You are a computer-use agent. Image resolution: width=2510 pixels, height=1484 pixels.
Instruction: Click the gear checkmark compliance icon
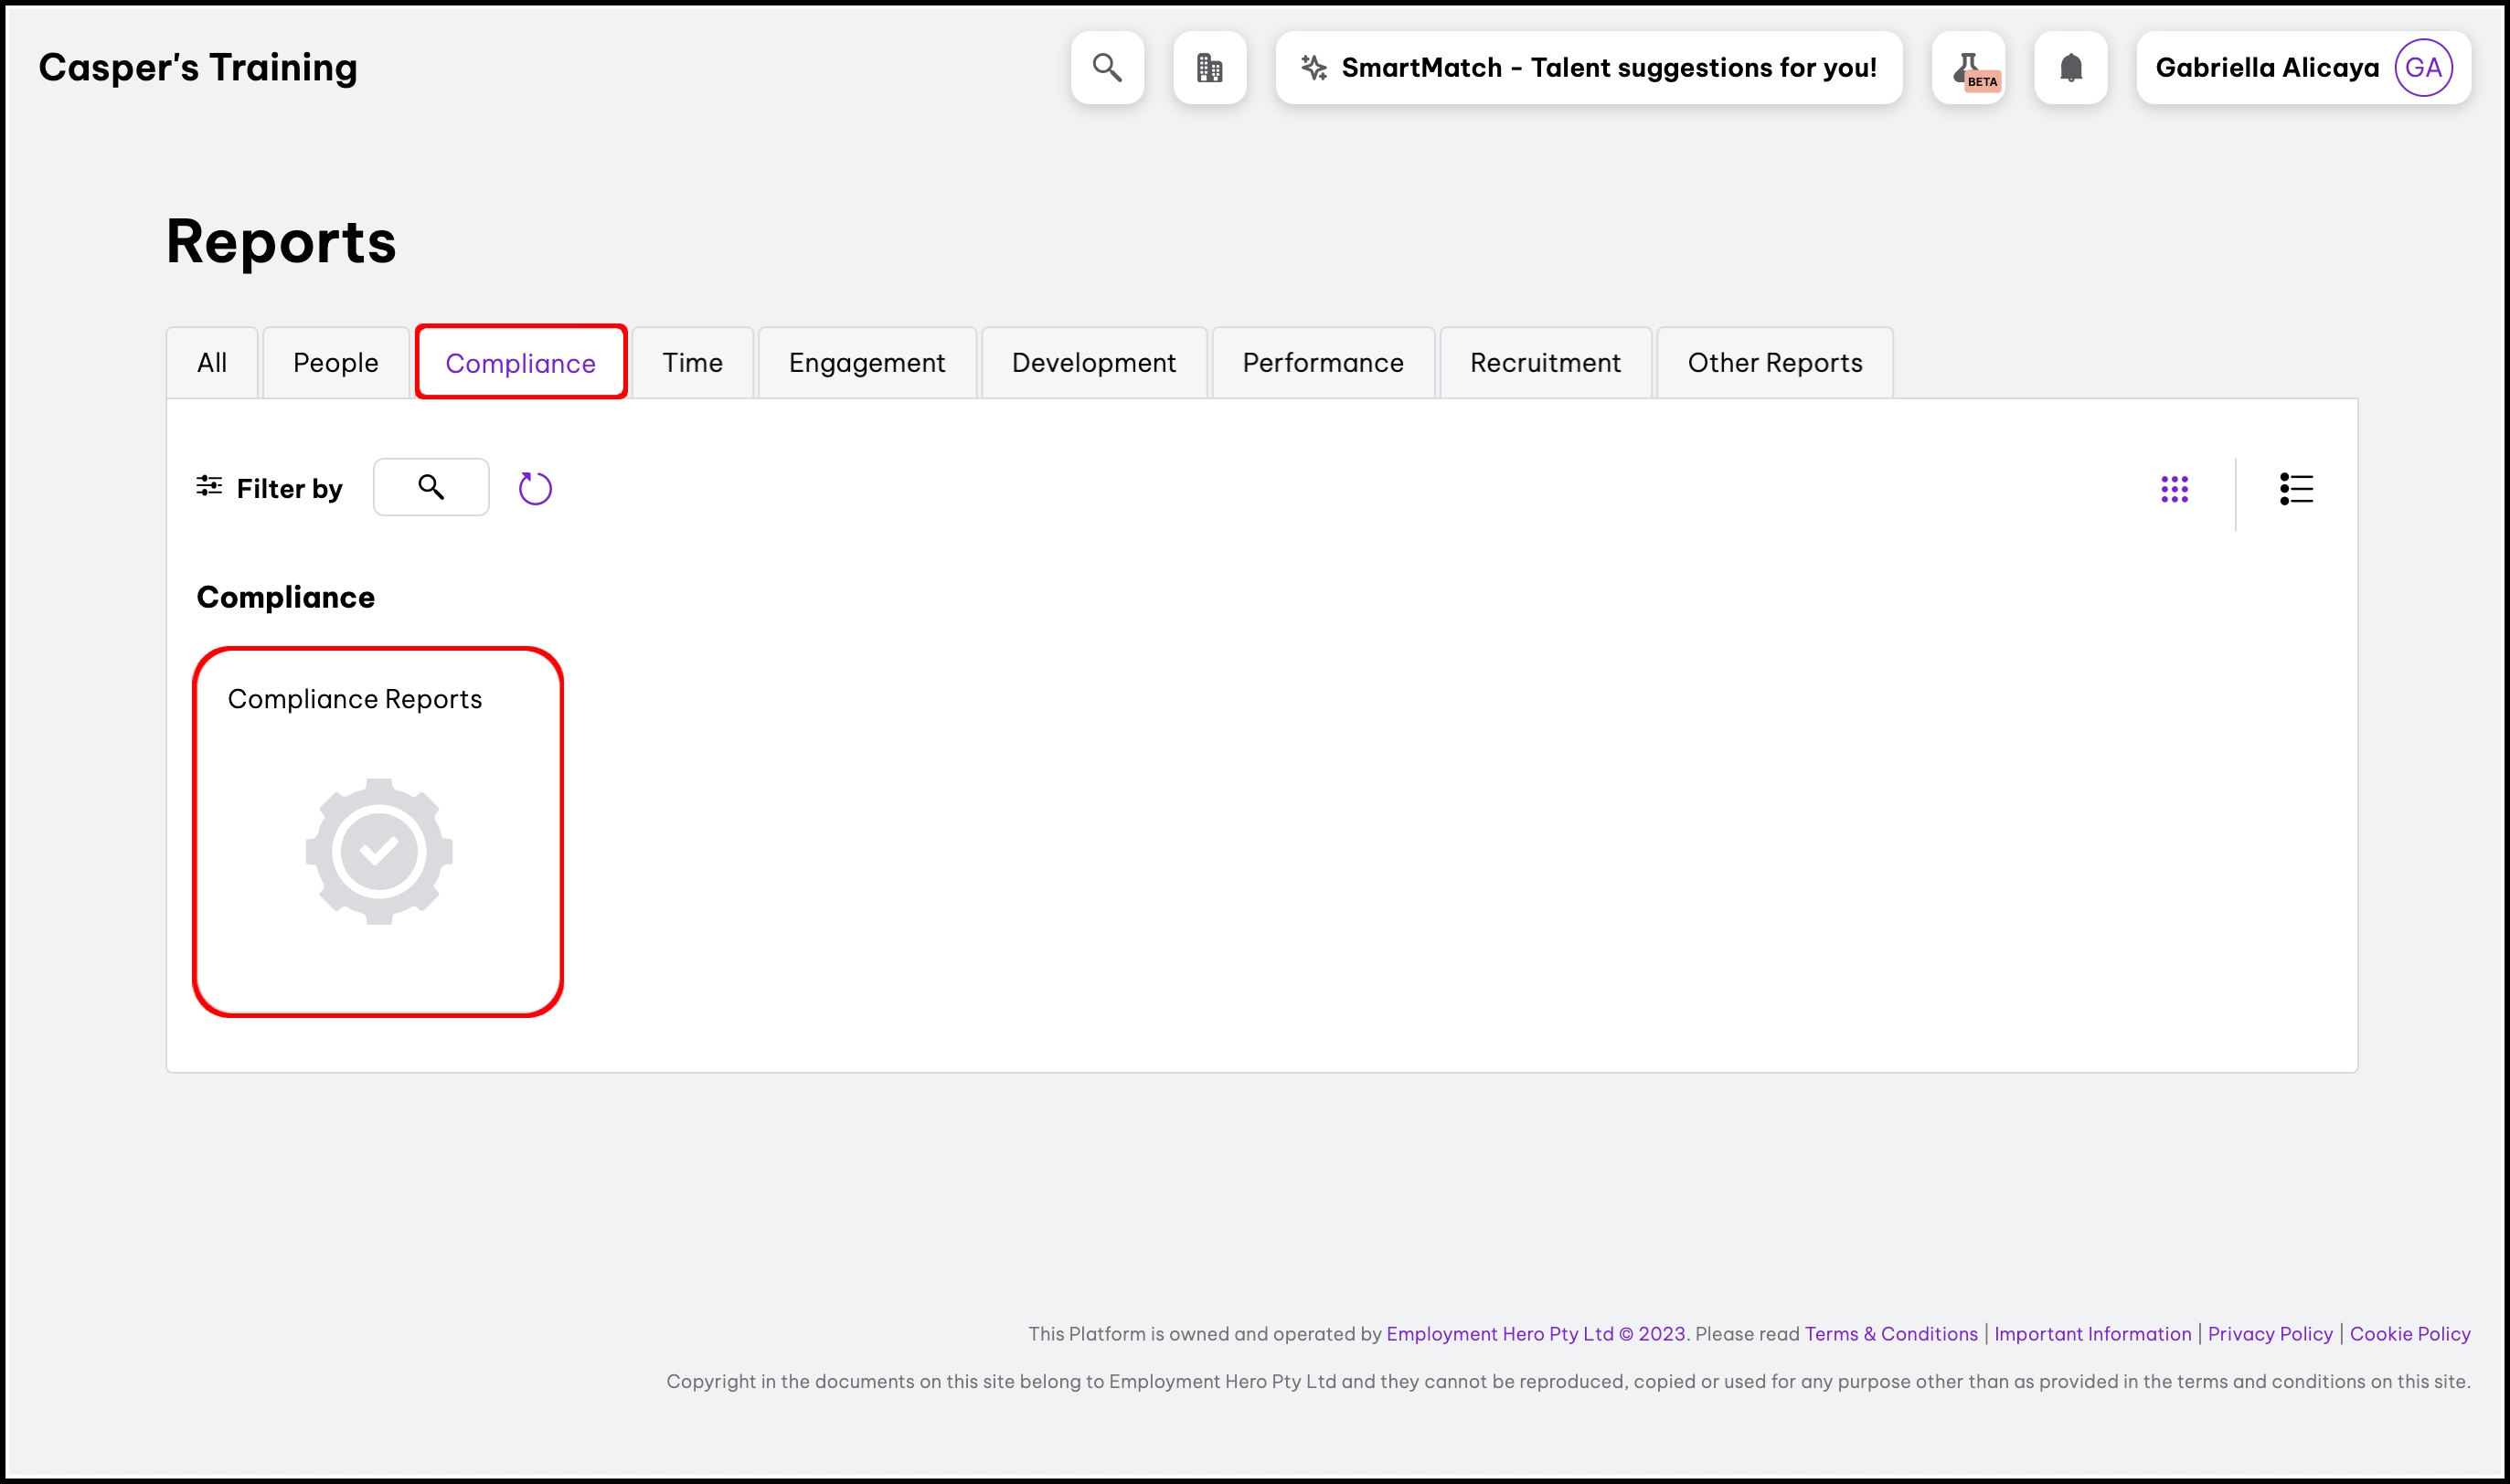pyautogui.click(x=379, y=851)
